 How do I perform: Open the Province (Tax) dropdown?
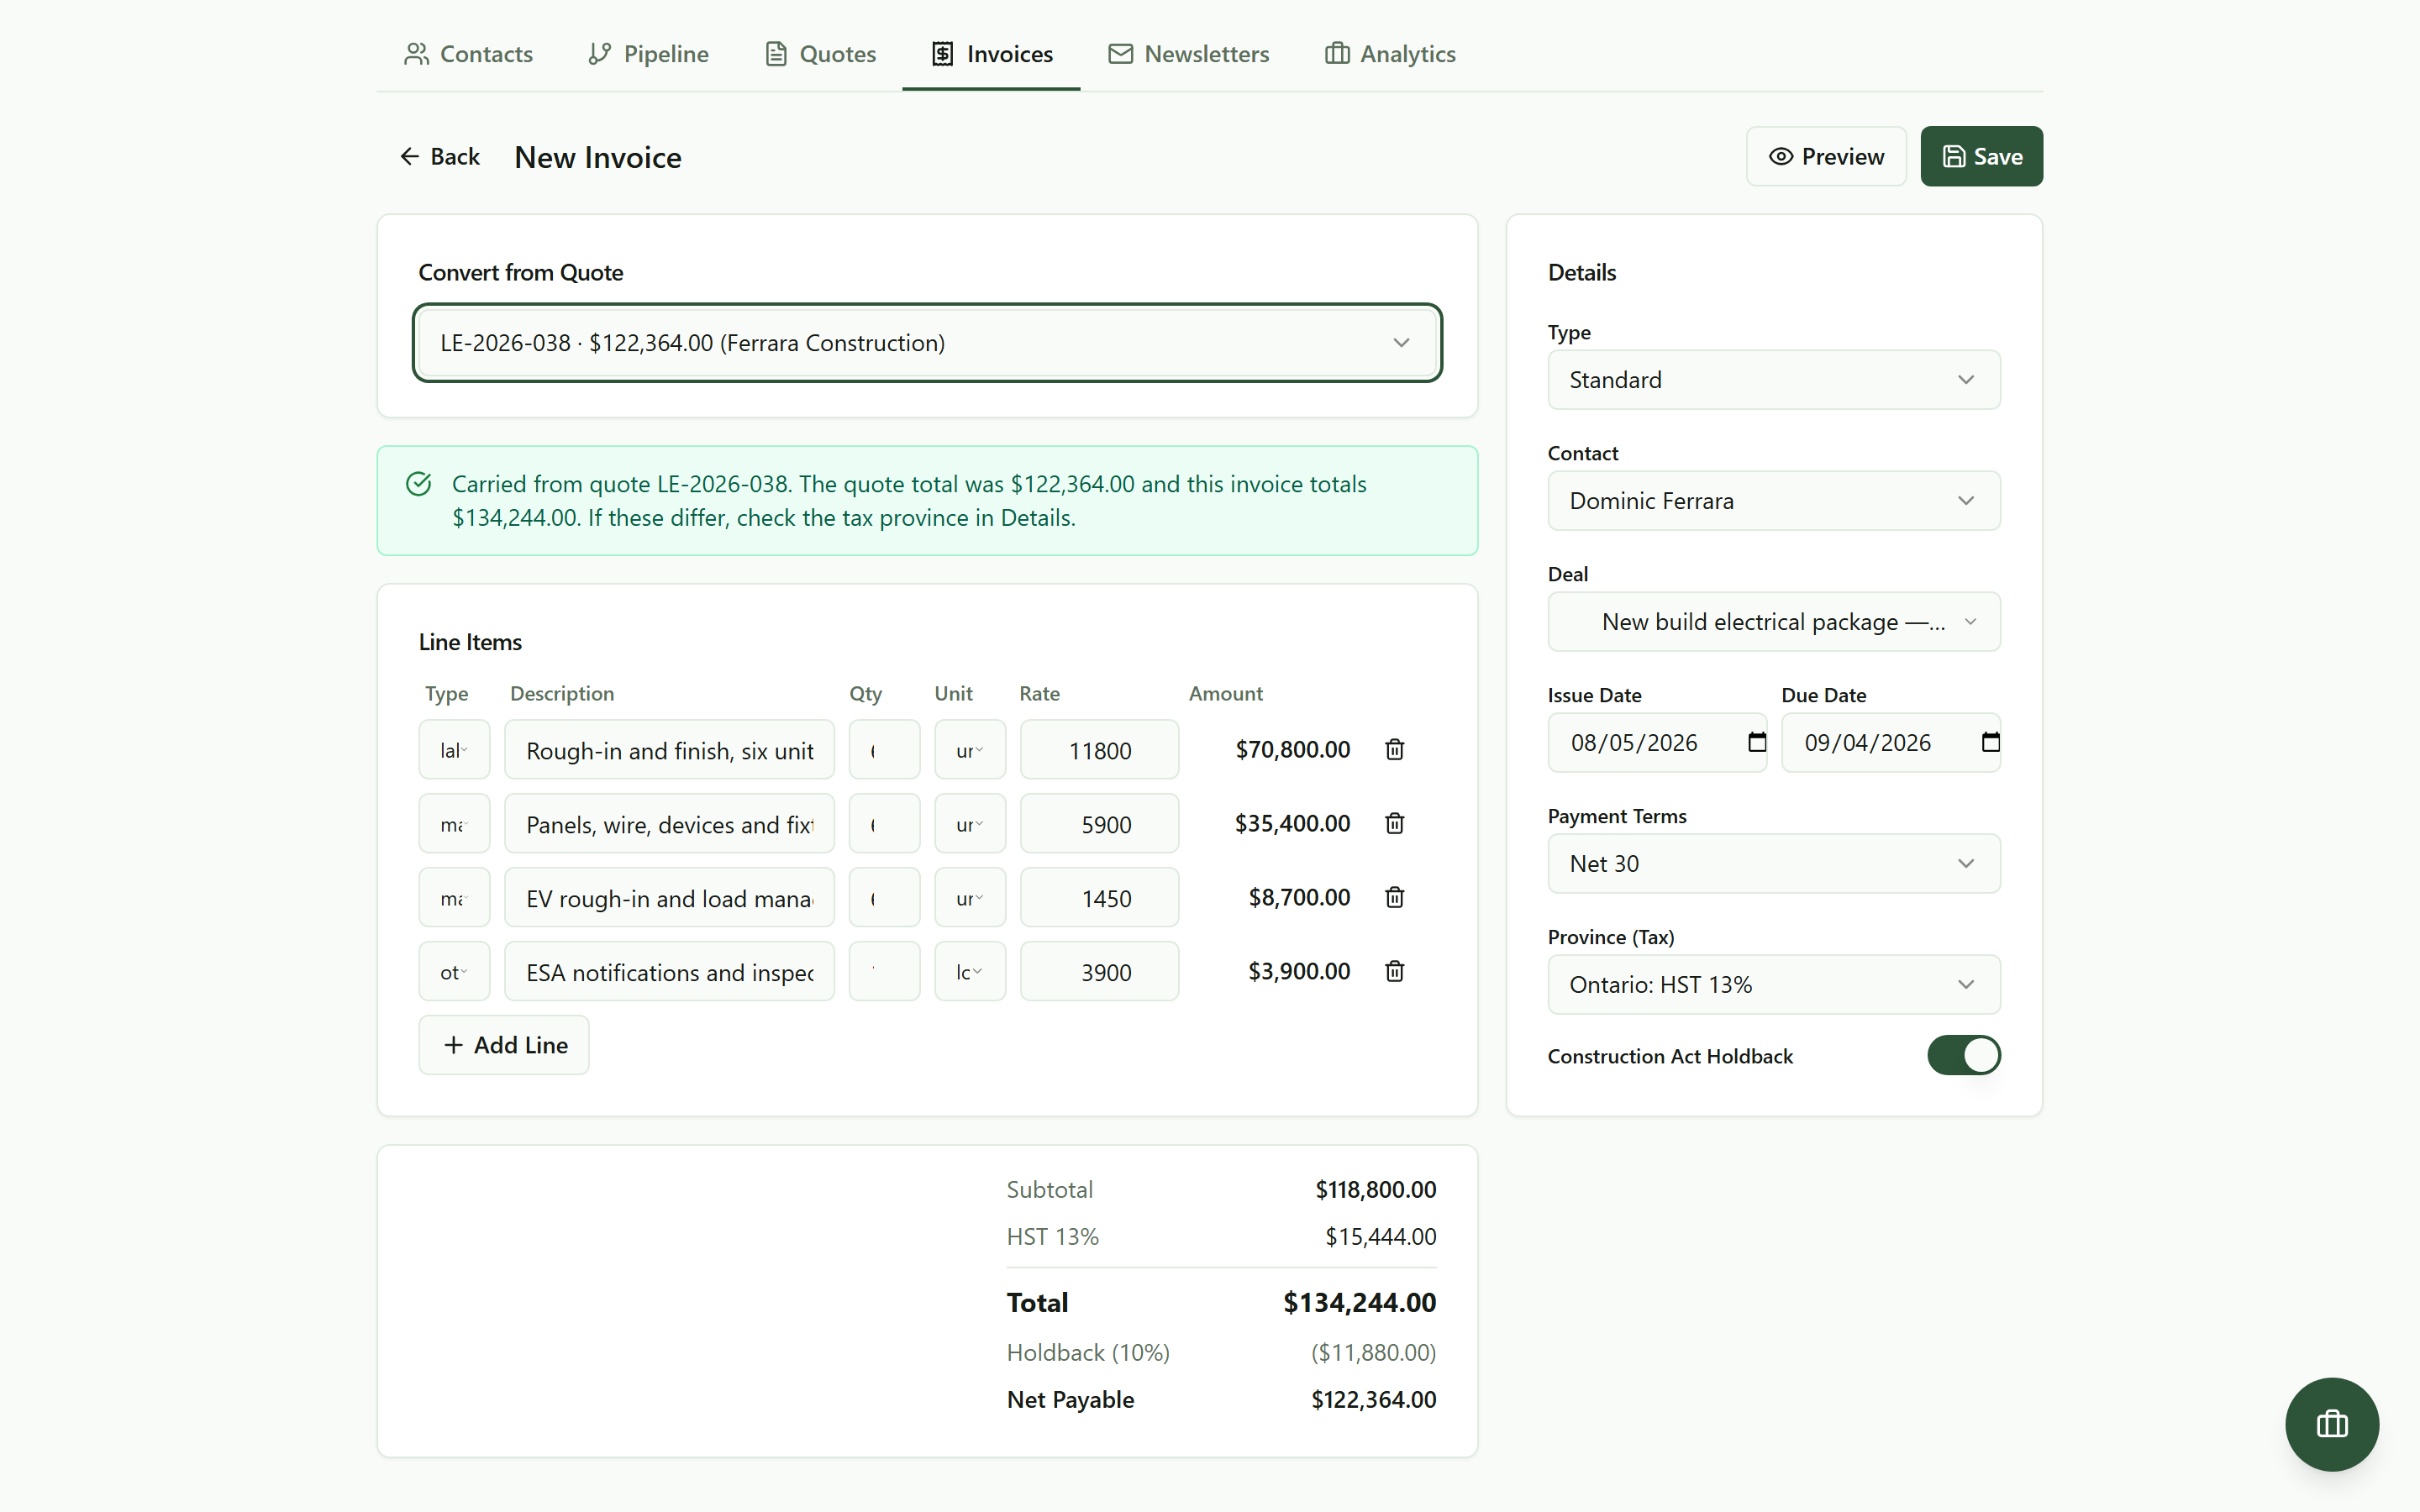point(1773,985)
